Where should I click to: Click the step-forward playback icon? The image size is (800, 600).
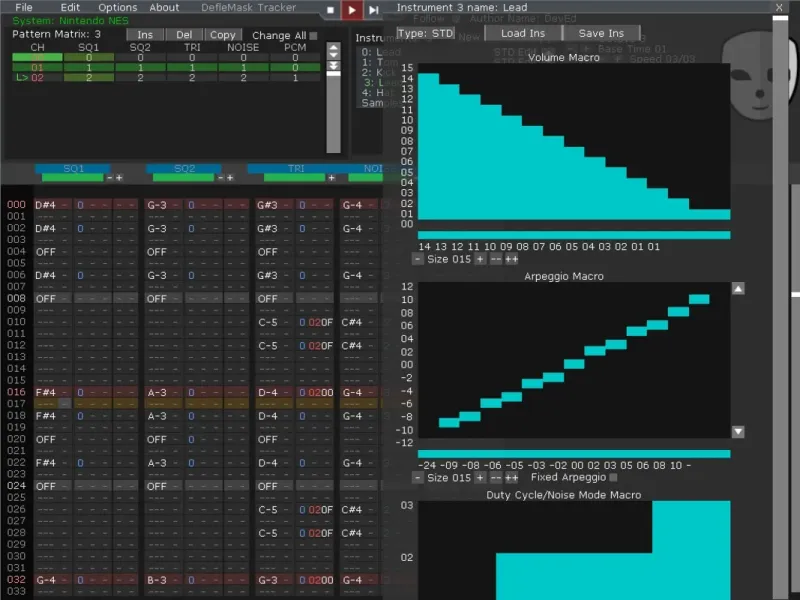point(373,10)
